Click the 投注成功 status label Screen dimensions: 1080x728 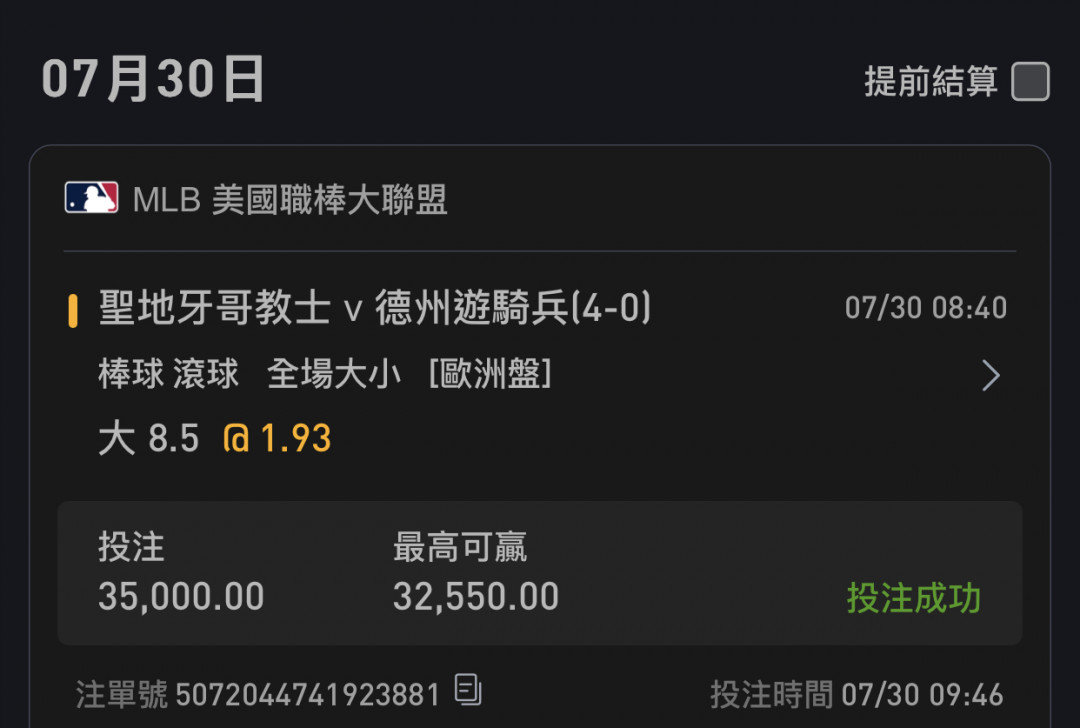pyautogui.click(x=913, y=597)
